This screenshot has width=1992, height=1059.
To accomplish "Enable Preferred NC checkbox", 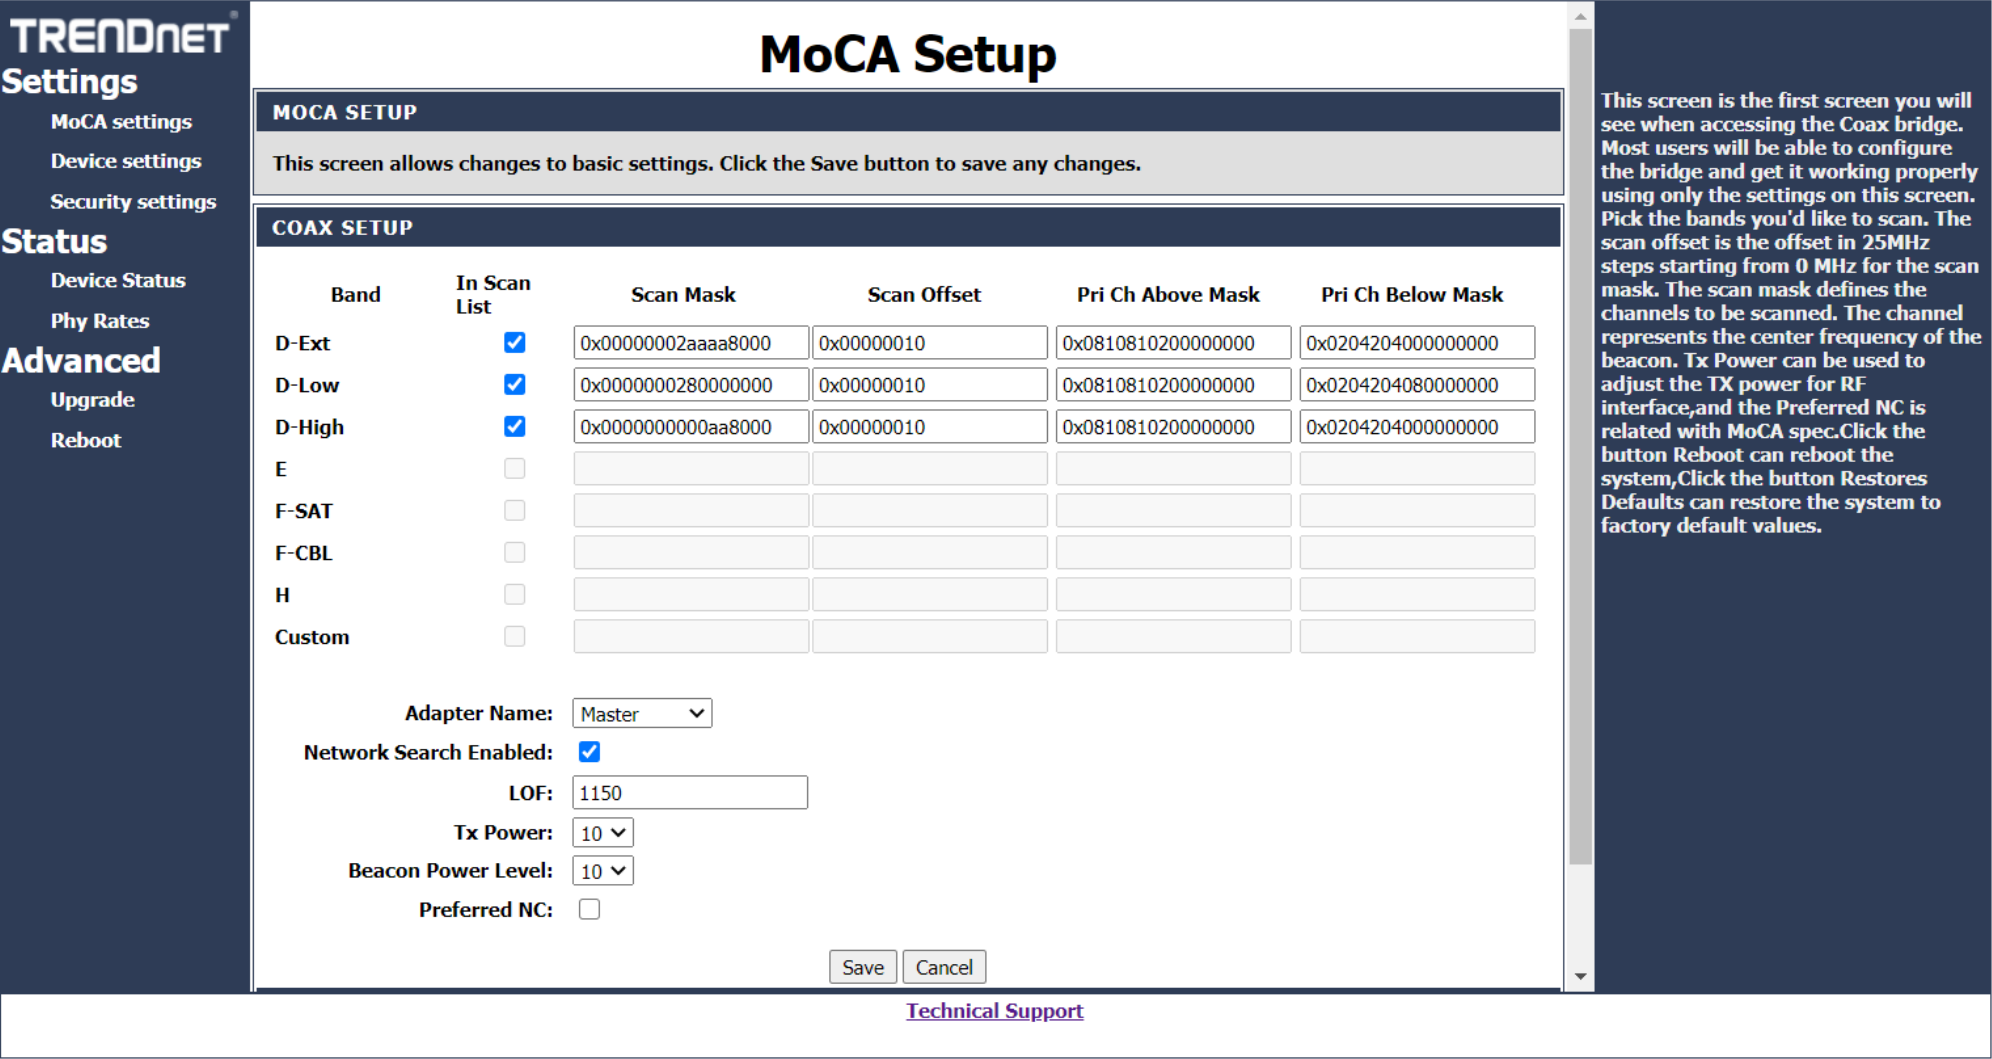I will pos(589,909).
